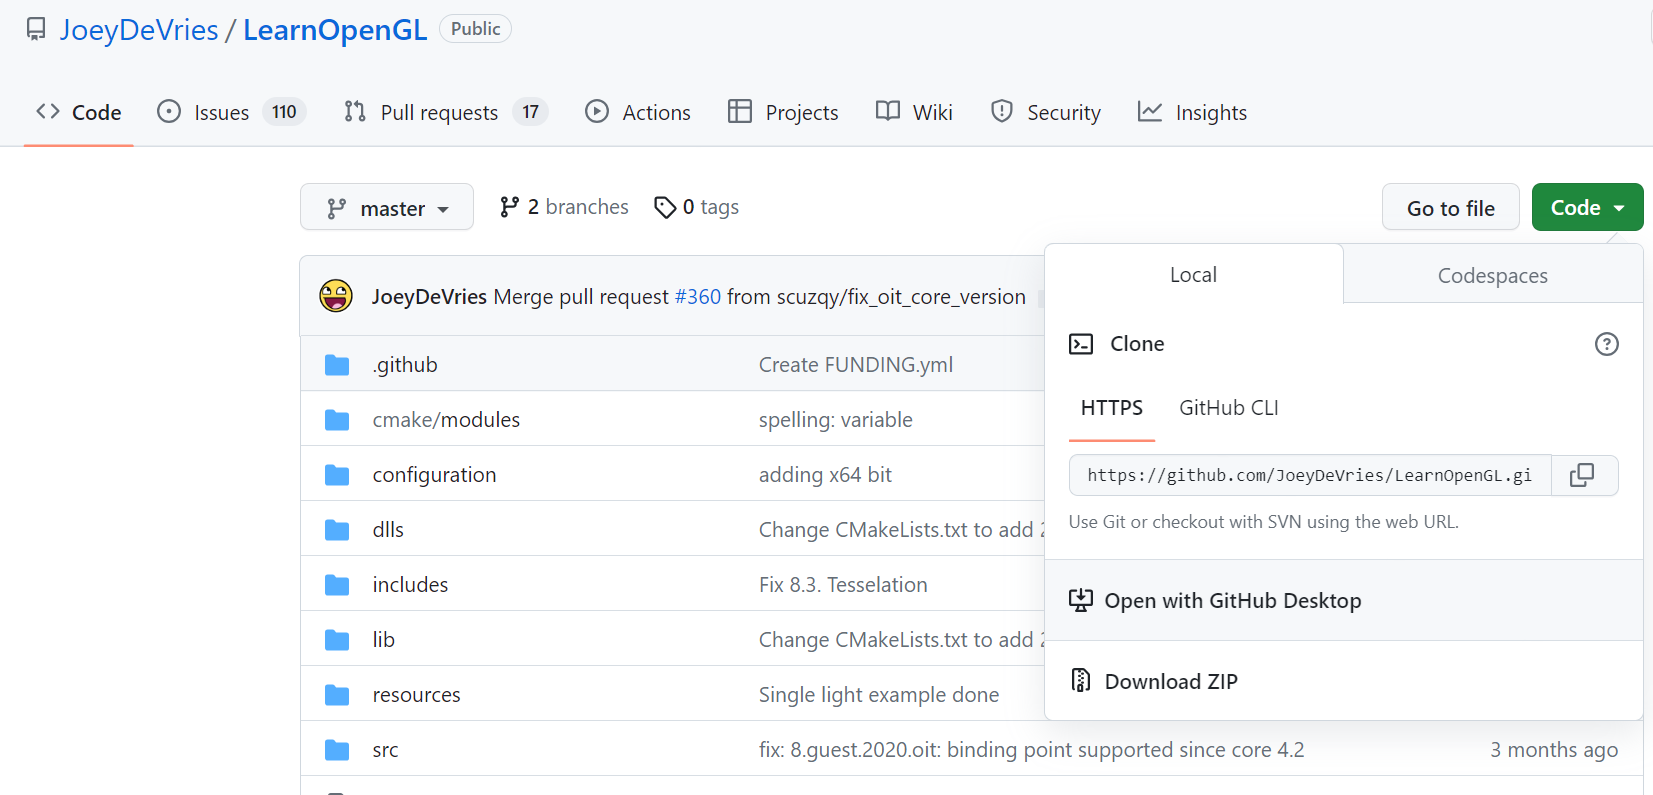The image size is (1653, 795).
Task: Click the GitHub Desktop download icon
Action: click(x=1081, y=600)
